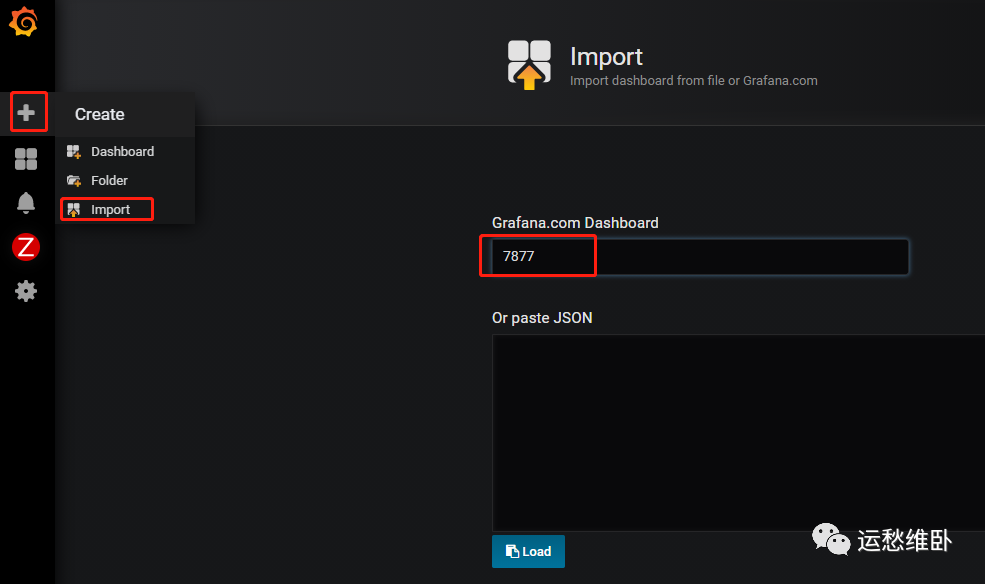Click the Import page title text
Screen dimensions: 985x584
pyautogui.click(x=606, y=57)
